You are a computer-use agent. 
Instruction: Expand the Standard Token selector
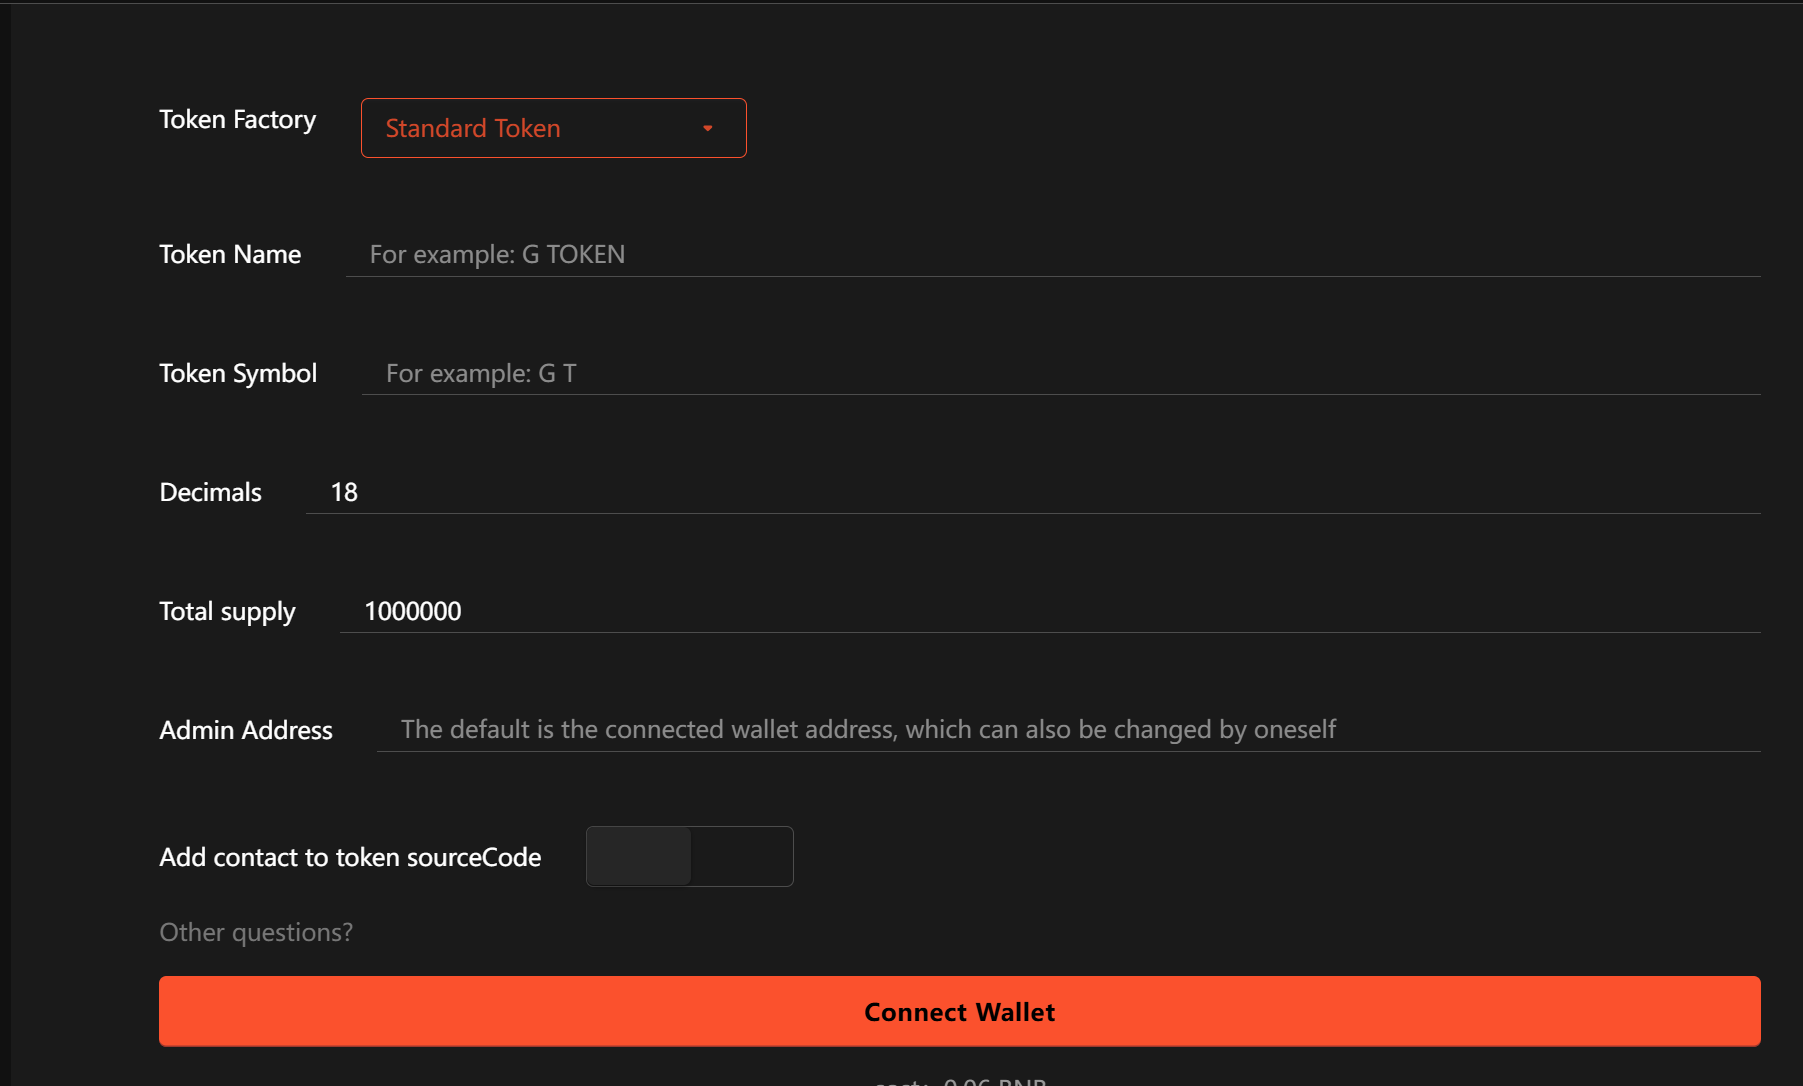pos(553,128)
